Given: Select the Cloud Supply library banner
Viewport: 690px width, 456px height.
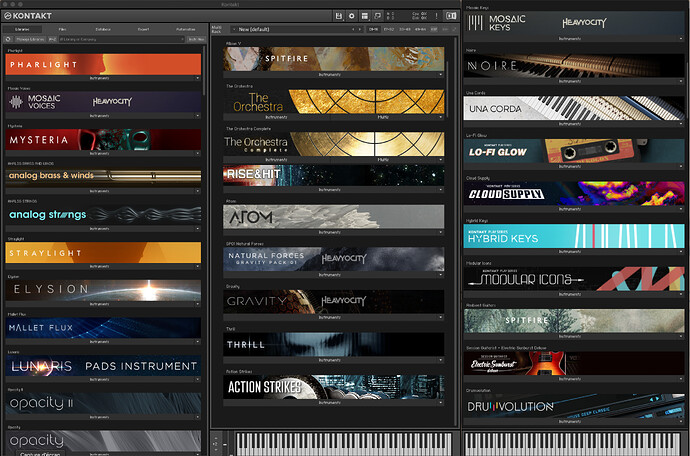Looking at the screenshot, I should click(574, 193).
